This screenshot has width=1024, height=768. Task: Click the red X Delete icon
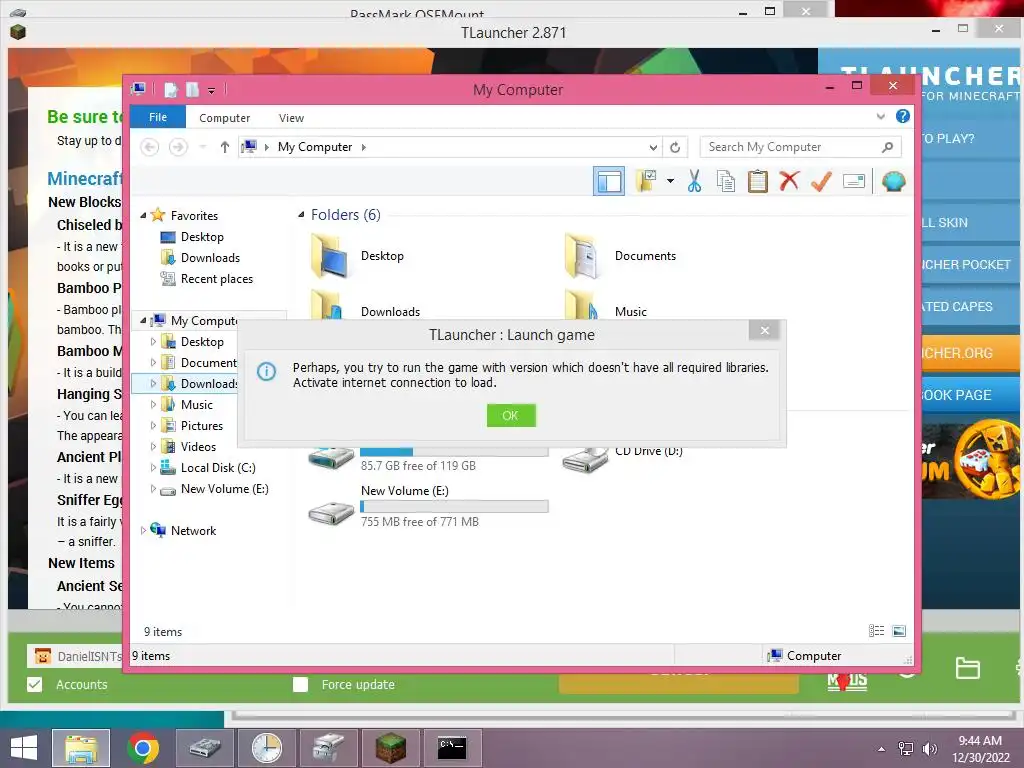[x=789, y=181]
